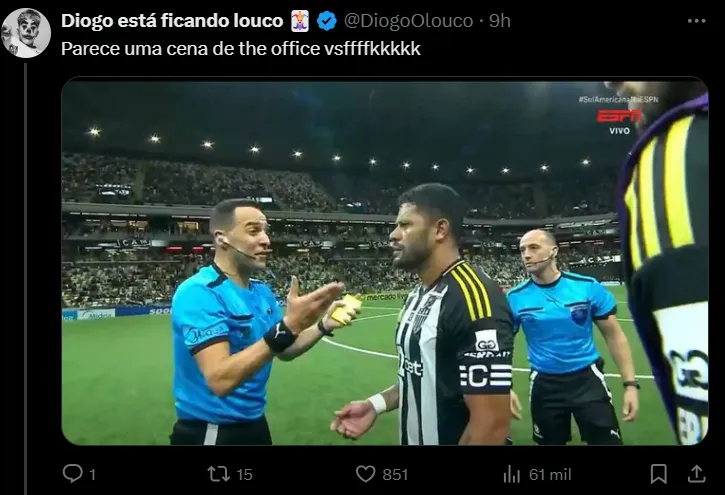Click the blue verified badge
The width and height of the screenshot is (725, 495).
pos(327,21)
